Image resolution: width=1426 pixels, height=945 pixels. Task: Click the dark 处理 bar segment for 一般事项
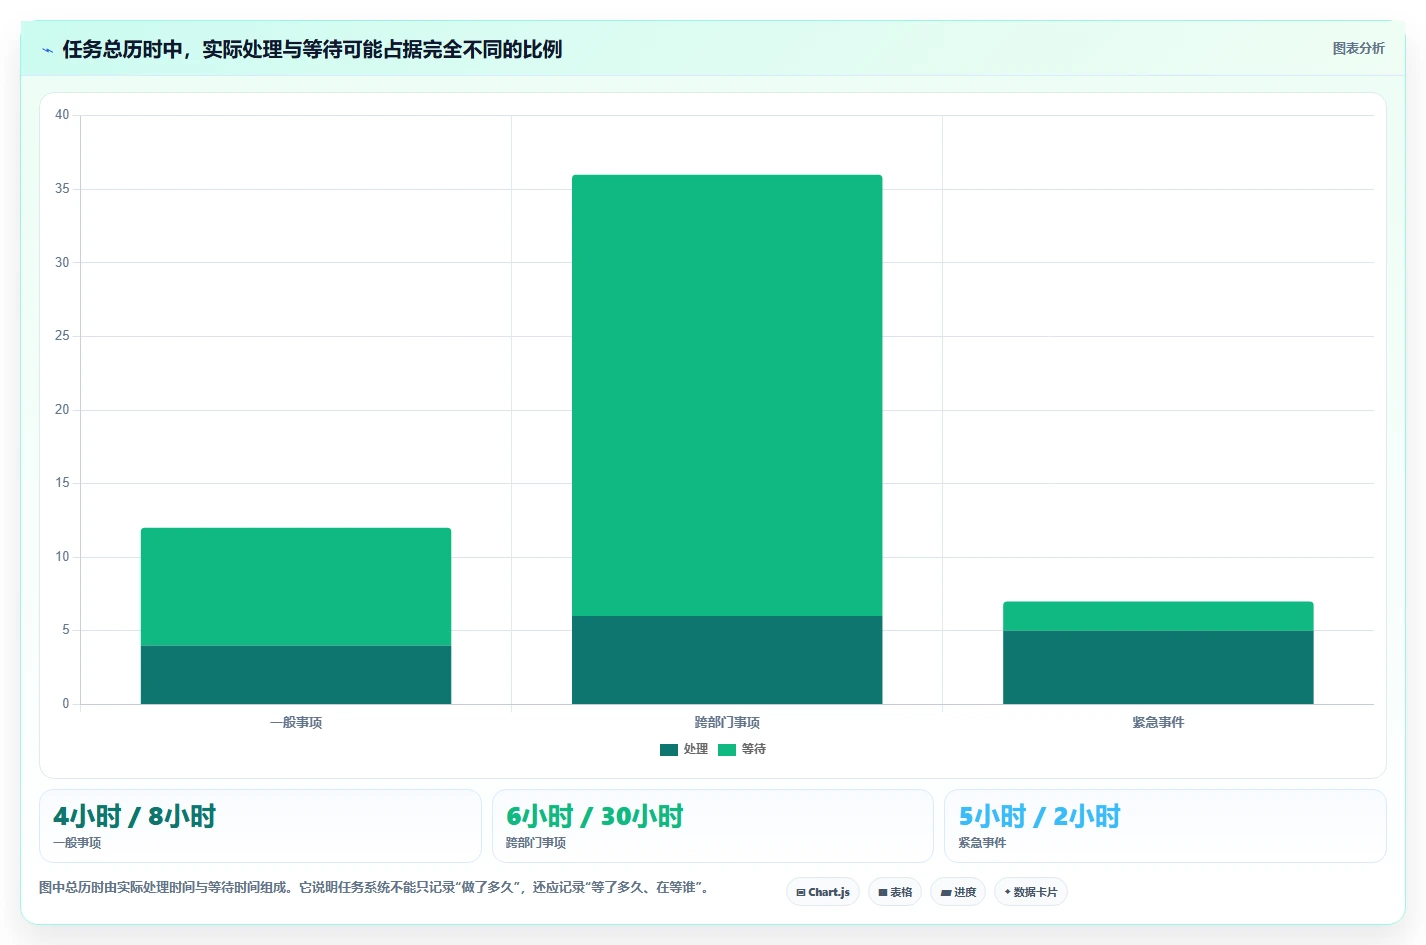click(296, 675)
